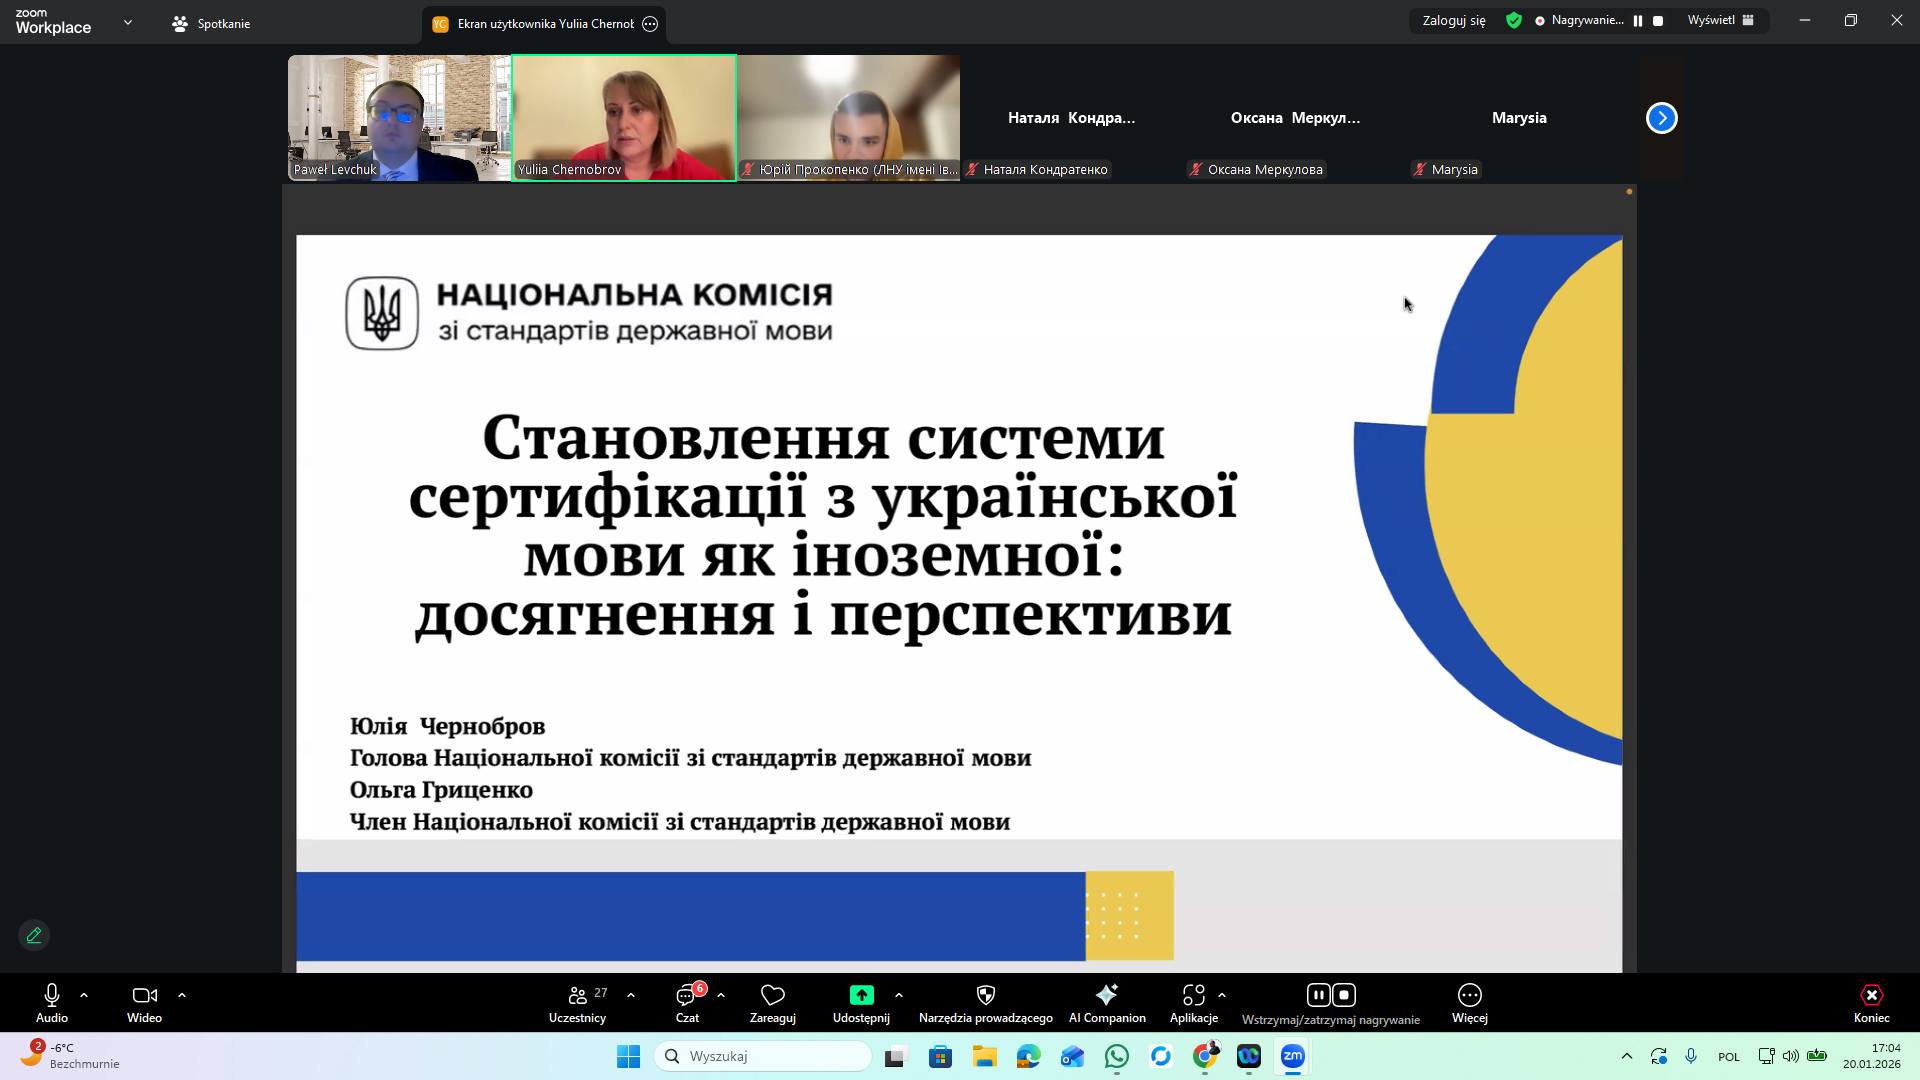Open the Uczestnicy participants list
Viewport: 1920px width, 1080px height.
coord(577,1003)
